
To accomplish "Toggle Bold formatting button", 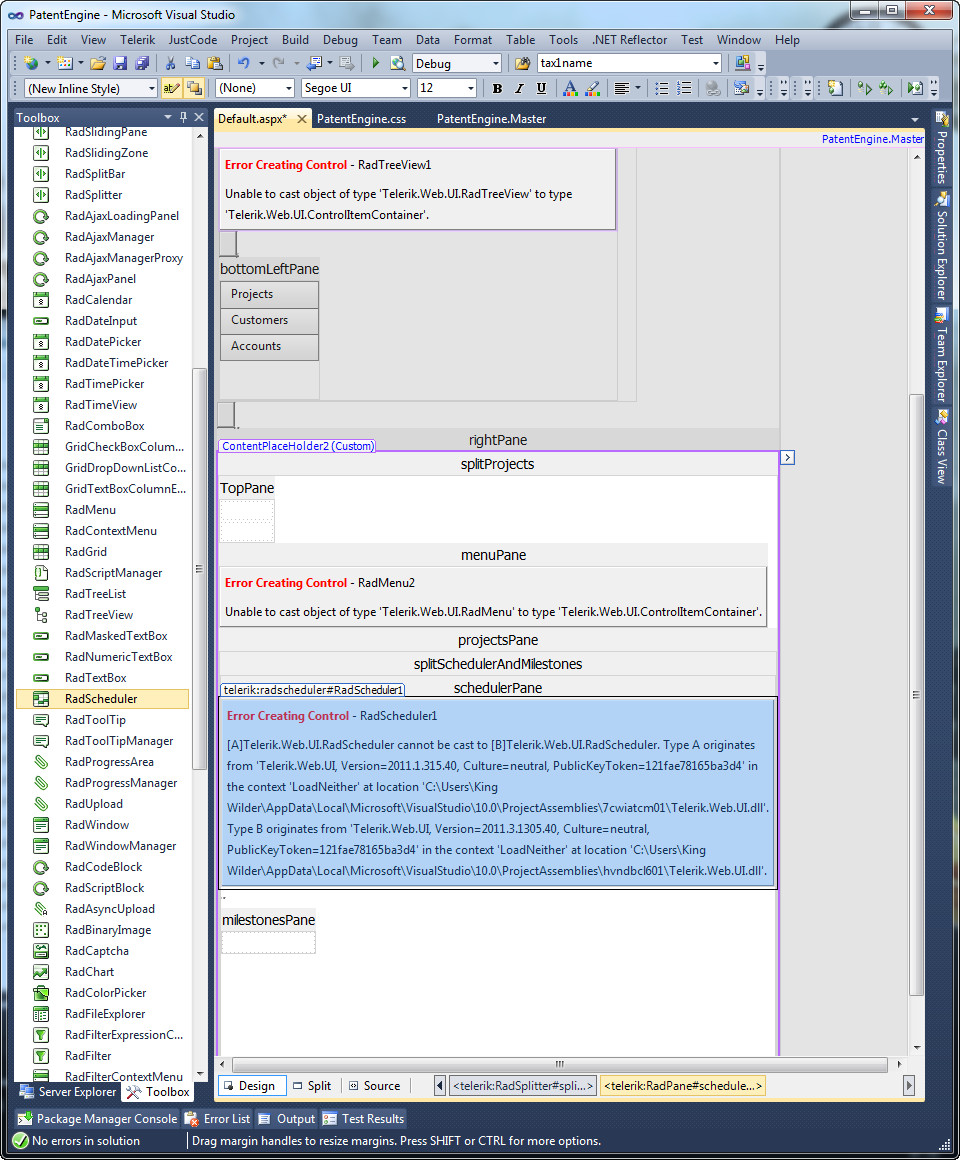I will [497, 88].
